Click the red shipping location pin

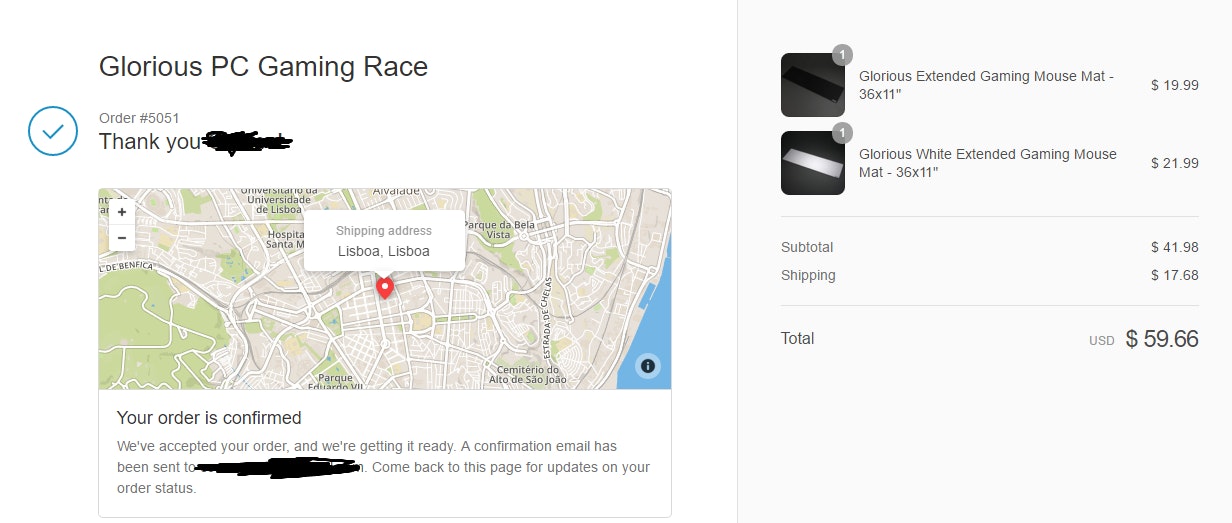384,287
